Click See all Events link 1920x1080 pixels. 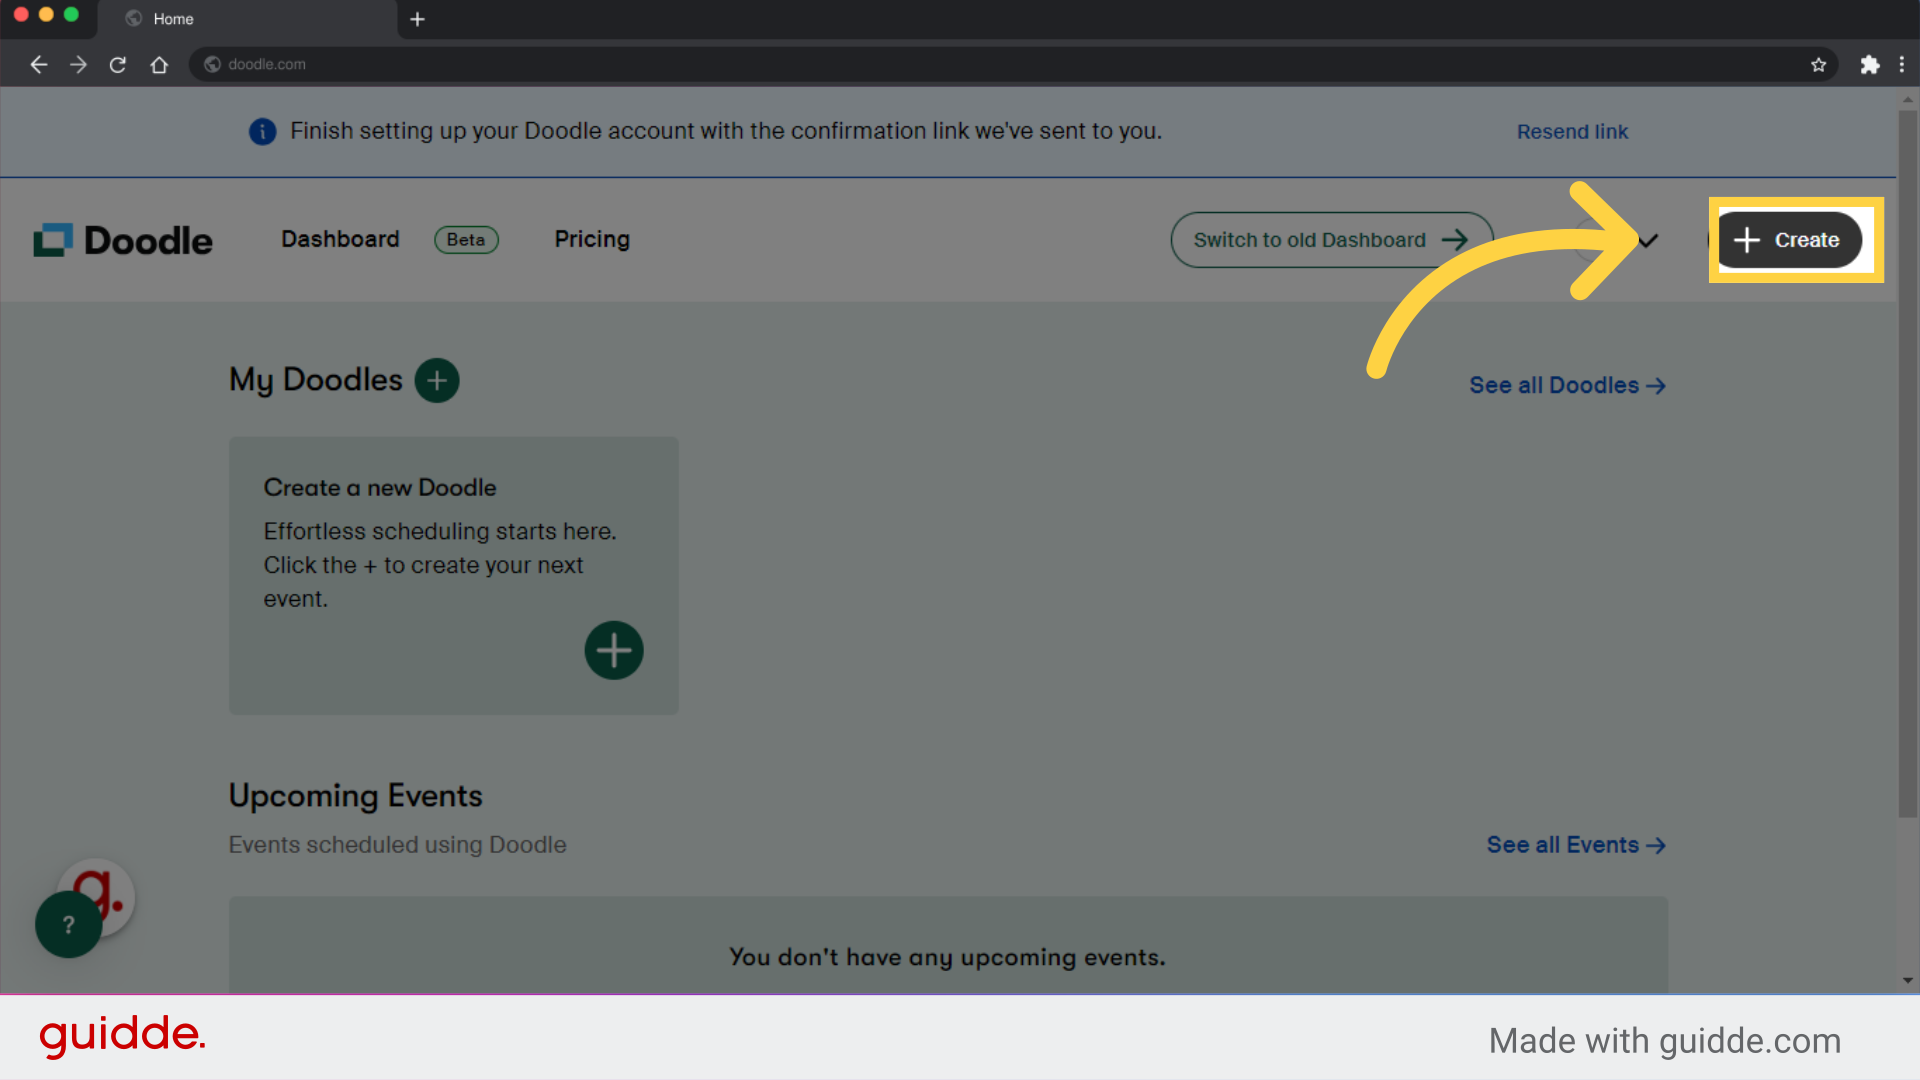1575,845
